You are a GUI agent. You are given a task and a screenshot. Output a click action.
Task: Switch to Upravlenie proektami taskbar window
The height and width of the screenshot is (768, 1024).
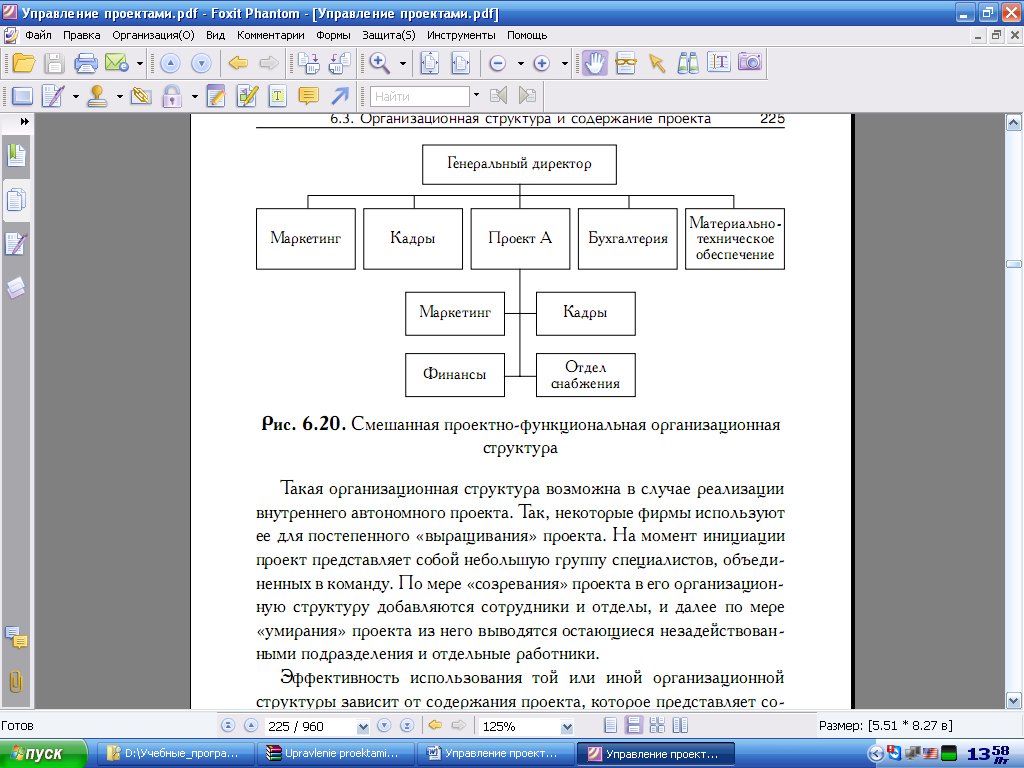[335, 754]
